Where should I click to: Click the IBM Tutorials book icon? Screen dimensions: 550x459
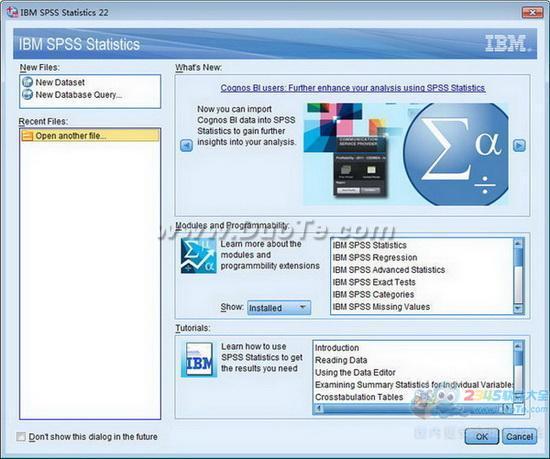point(199,360)
